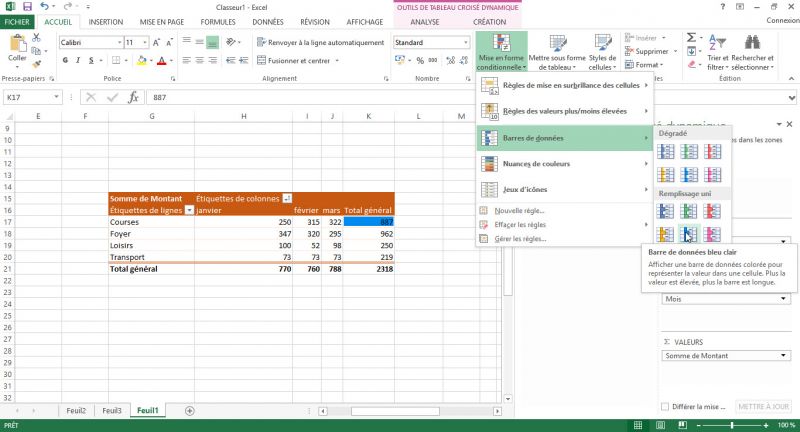Click the add new sheet plus icon
800x432 pixels.
(x=189, y=411)
